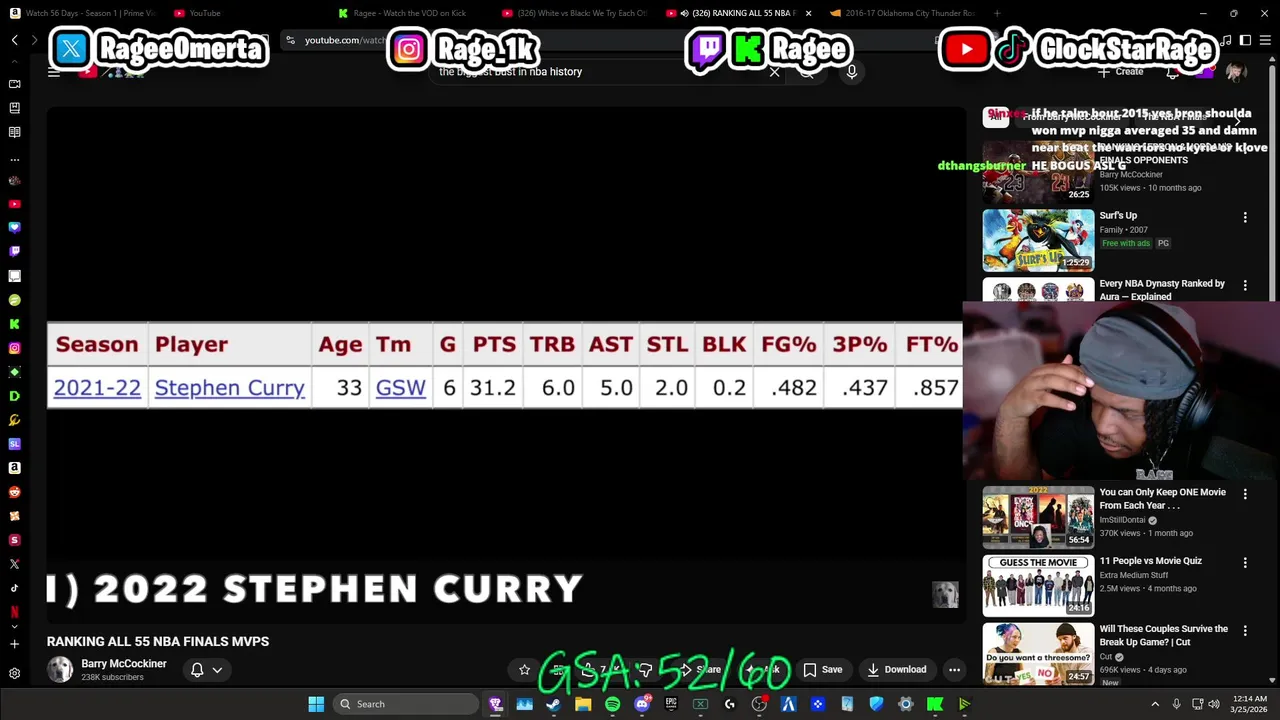The height and width of the screenshot is (720, 1280).
Task: Click the voice search microphone icon
Action: click(852, 72)
